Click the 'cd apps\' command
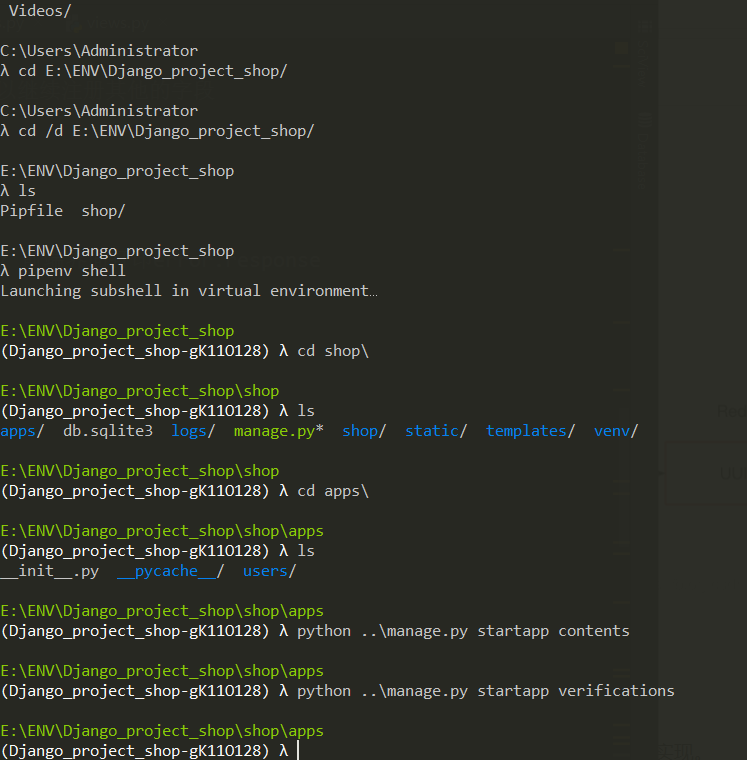This screenshot has width=747, height=760. [333, 491]
